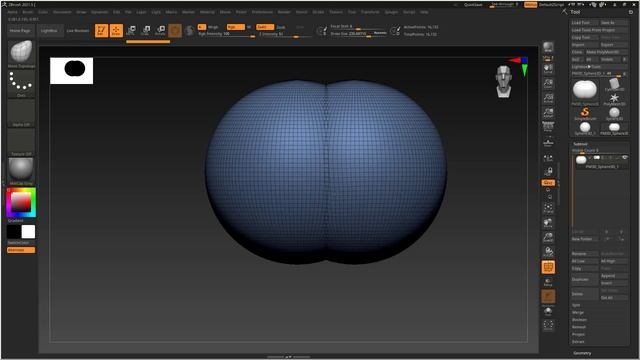The image size is (640, 360).
Task: Click the Zoom document icon
Action: pyautogui.click(x=548, y=84)
